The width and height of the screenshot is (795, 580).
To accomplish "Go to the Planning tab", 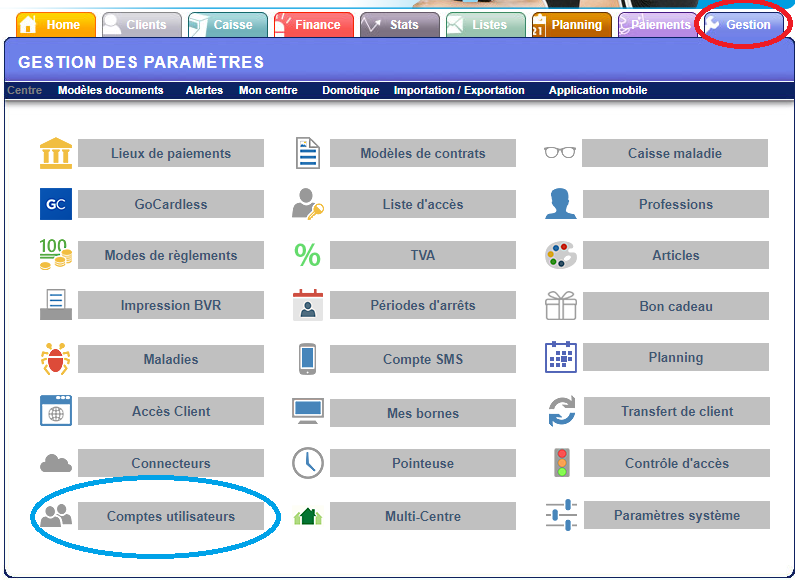I will [571, 25].
